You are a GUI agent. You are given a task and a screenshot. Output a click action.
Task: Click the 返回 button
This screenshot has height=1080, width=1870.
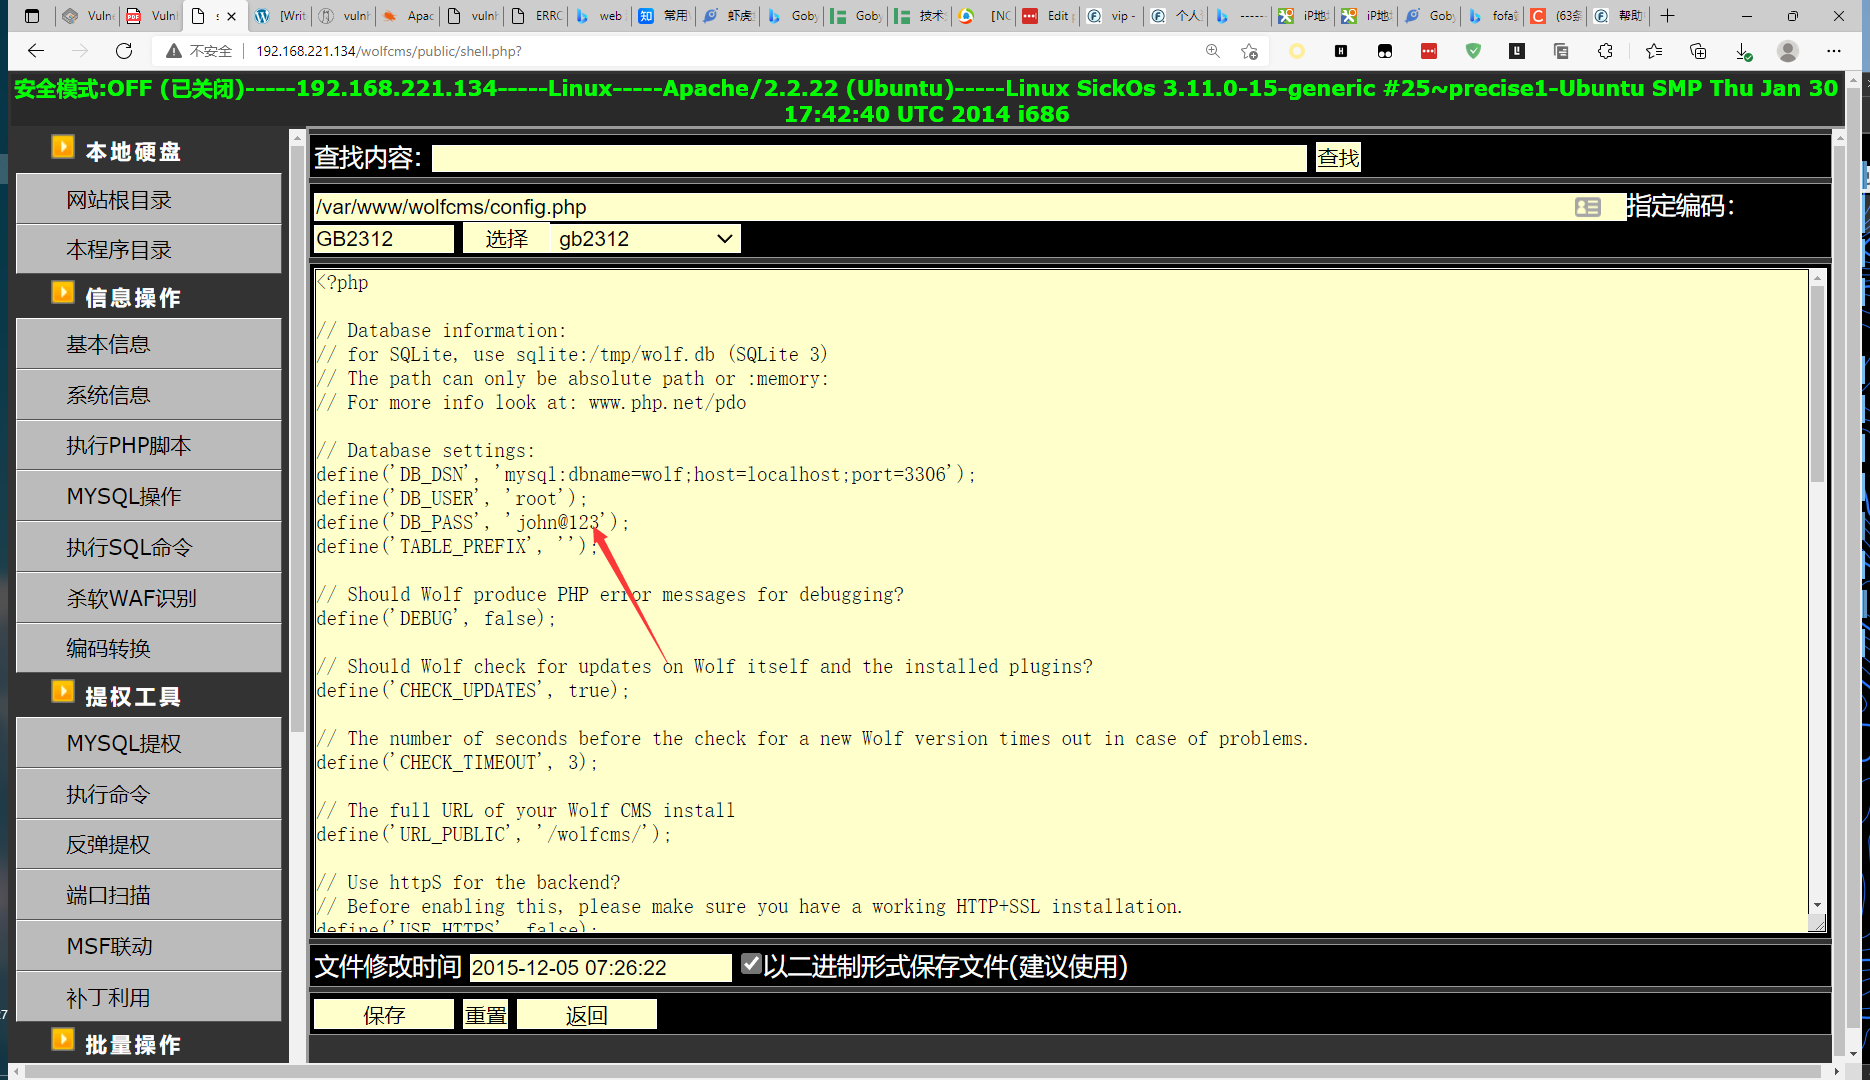(586, 1015)
